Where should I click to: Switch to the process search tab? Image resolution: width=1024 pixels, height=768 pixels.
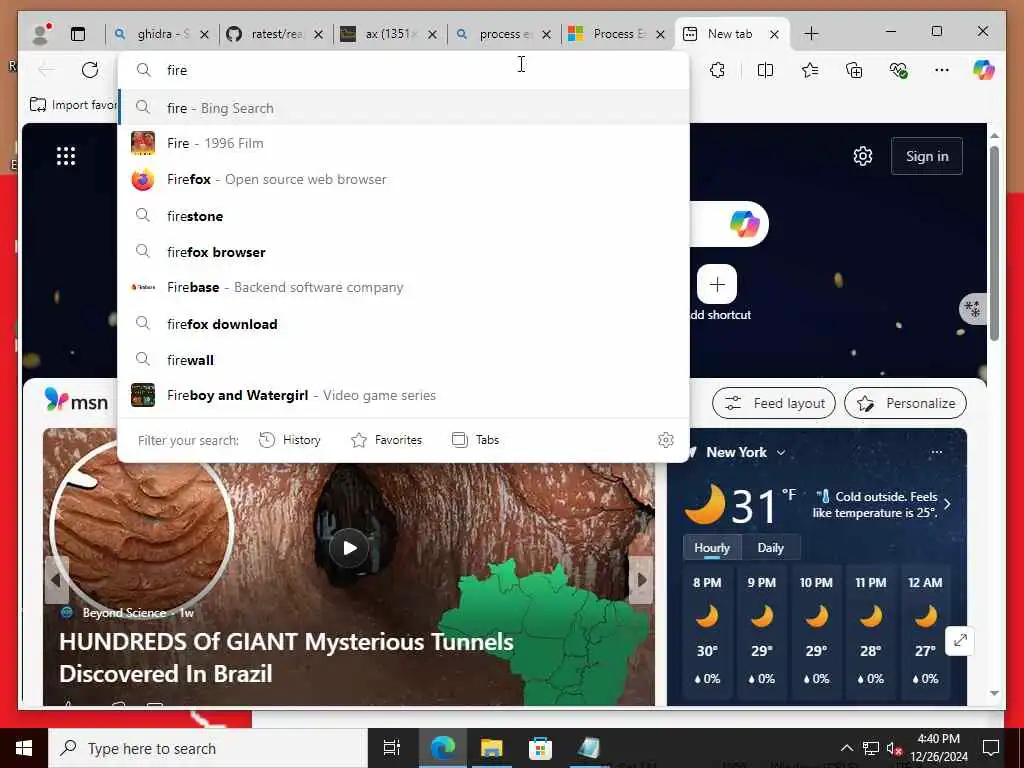click(x=503, y=34)
